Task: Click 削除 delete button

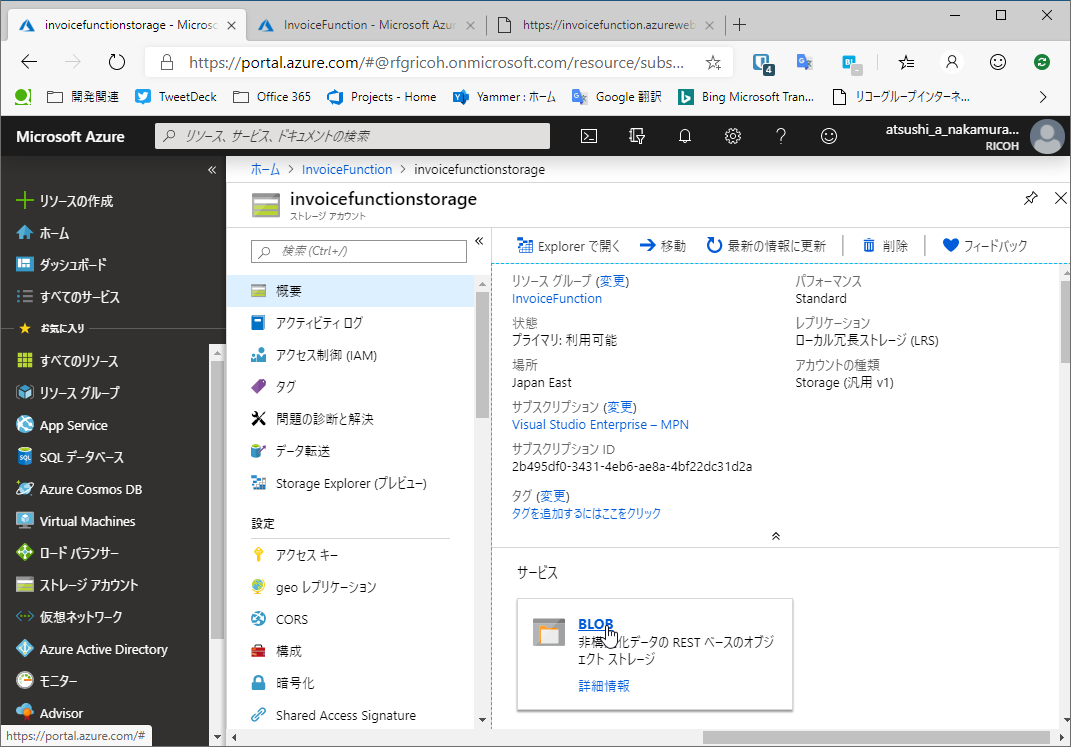Action: 885,246
